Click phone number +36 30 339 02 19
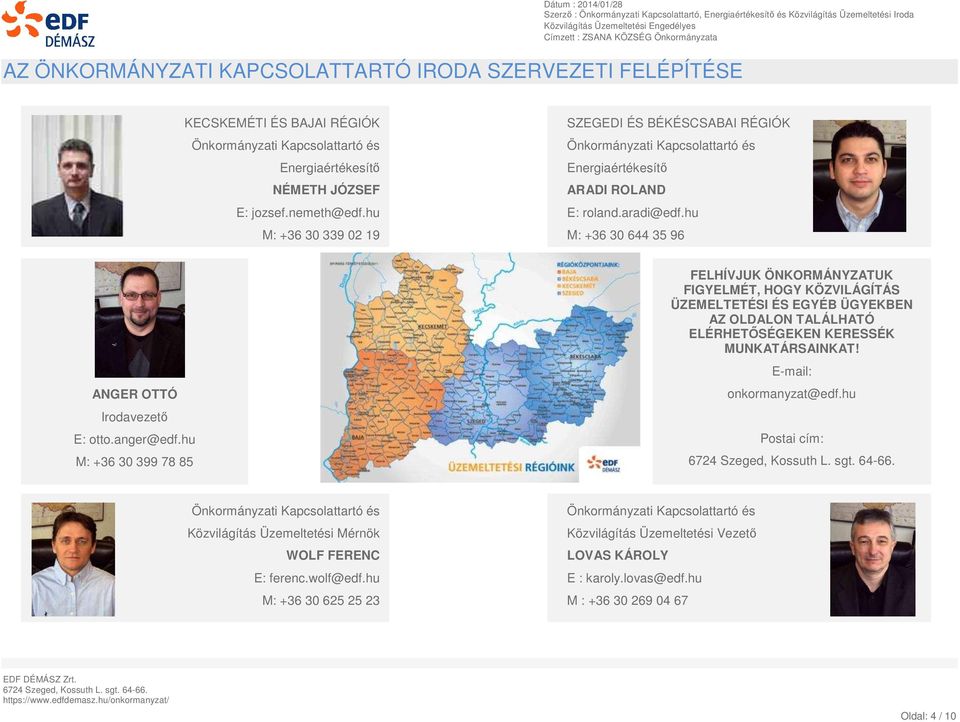This screenshot has width=960, height=722. 329,235
